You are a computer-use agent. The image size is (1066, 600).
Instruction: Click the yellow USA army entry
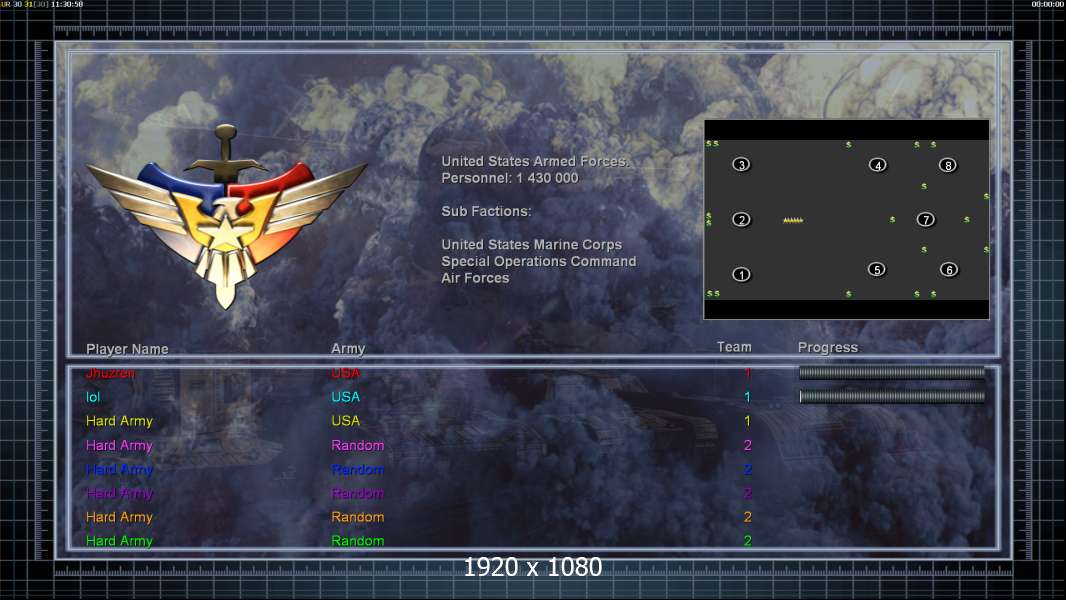click(345, 421)
